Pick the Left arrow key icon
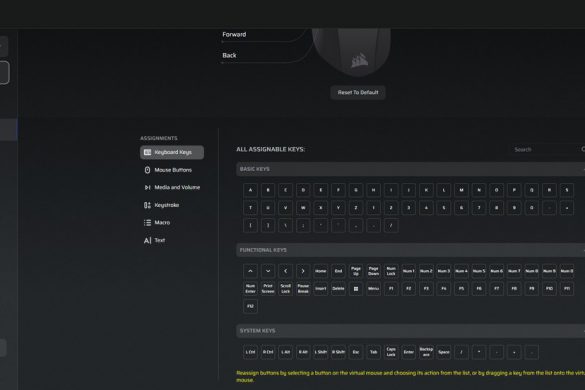 (285, 271)
